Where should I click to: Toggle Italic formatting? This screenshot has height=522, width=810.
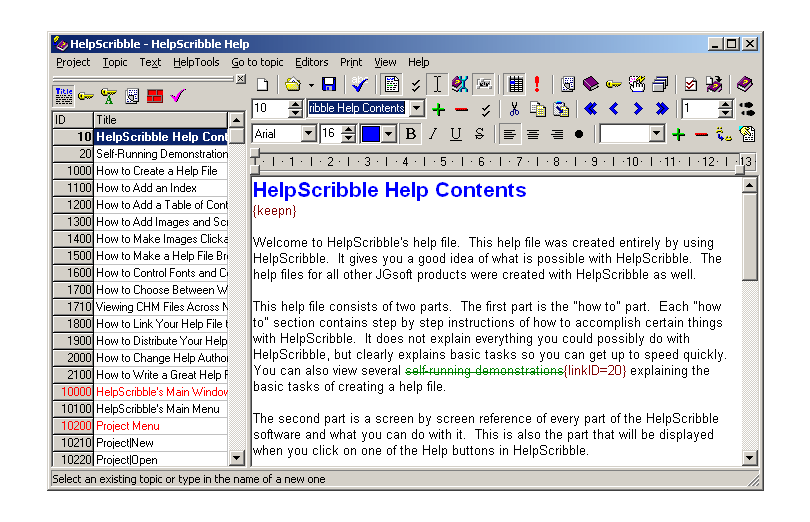[433, 134]
